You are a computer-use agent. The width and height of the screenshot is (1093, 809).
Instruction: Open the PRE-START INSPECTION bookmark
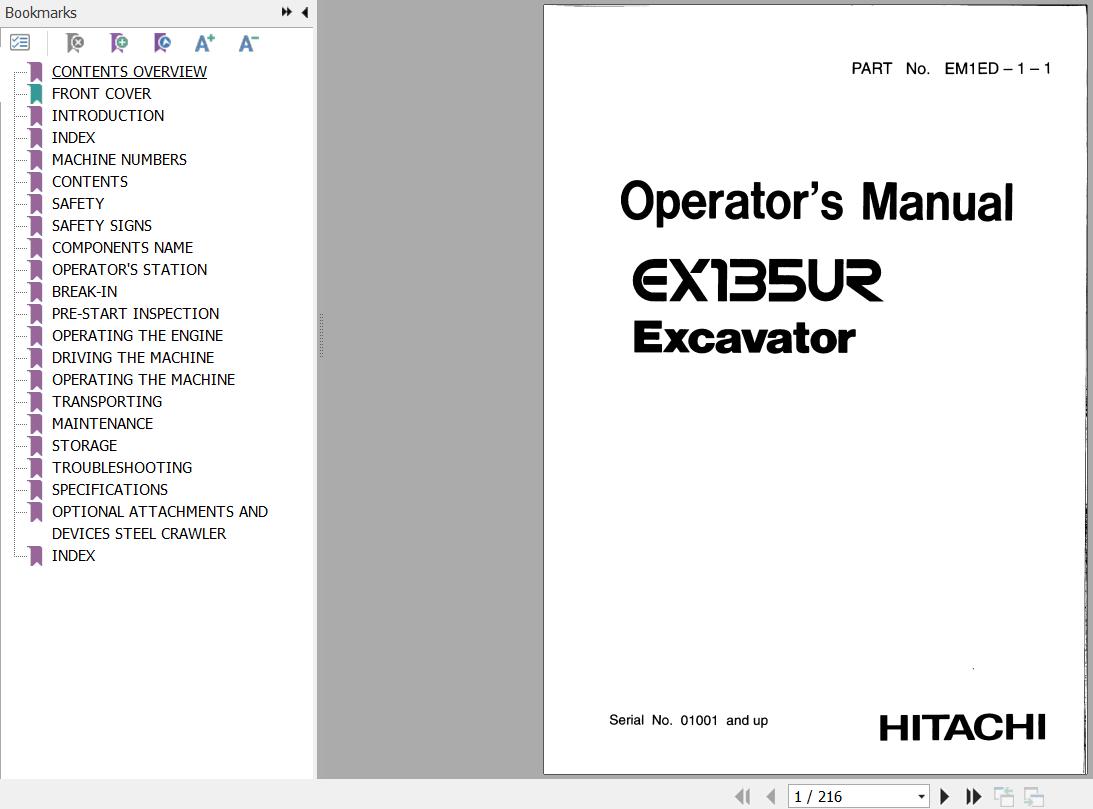(x=135, y=314)
